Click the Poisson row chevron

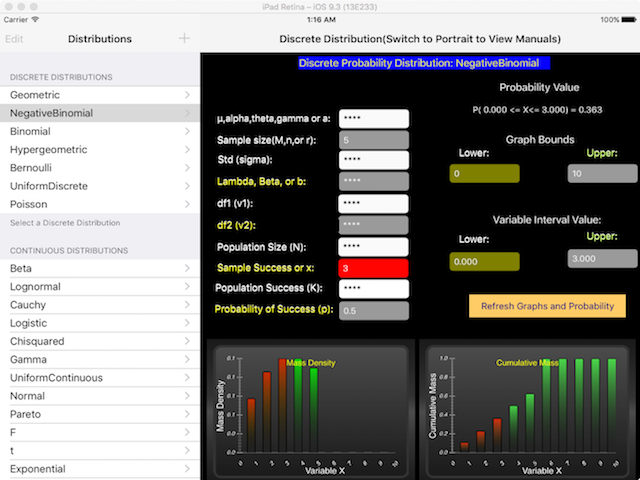tap(187, 204)
